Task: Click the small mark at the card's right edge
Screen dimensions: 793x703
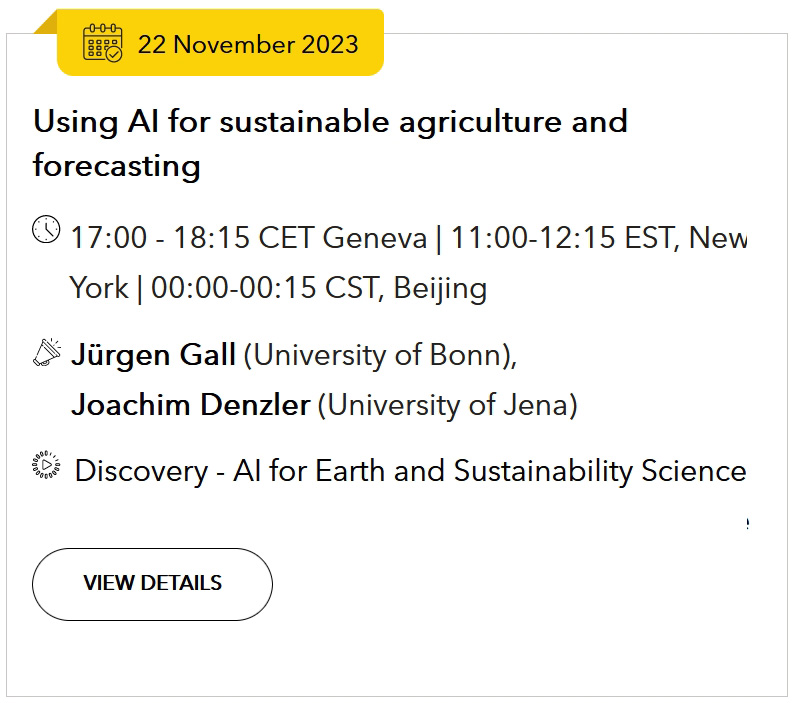Action: [x=747, y=524]
